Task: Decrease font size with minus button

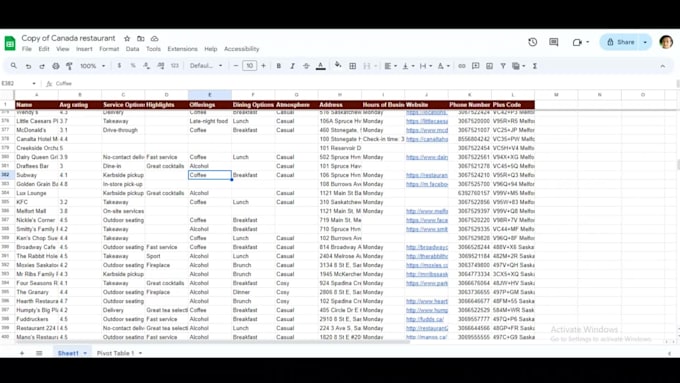Action: [236, 66]
